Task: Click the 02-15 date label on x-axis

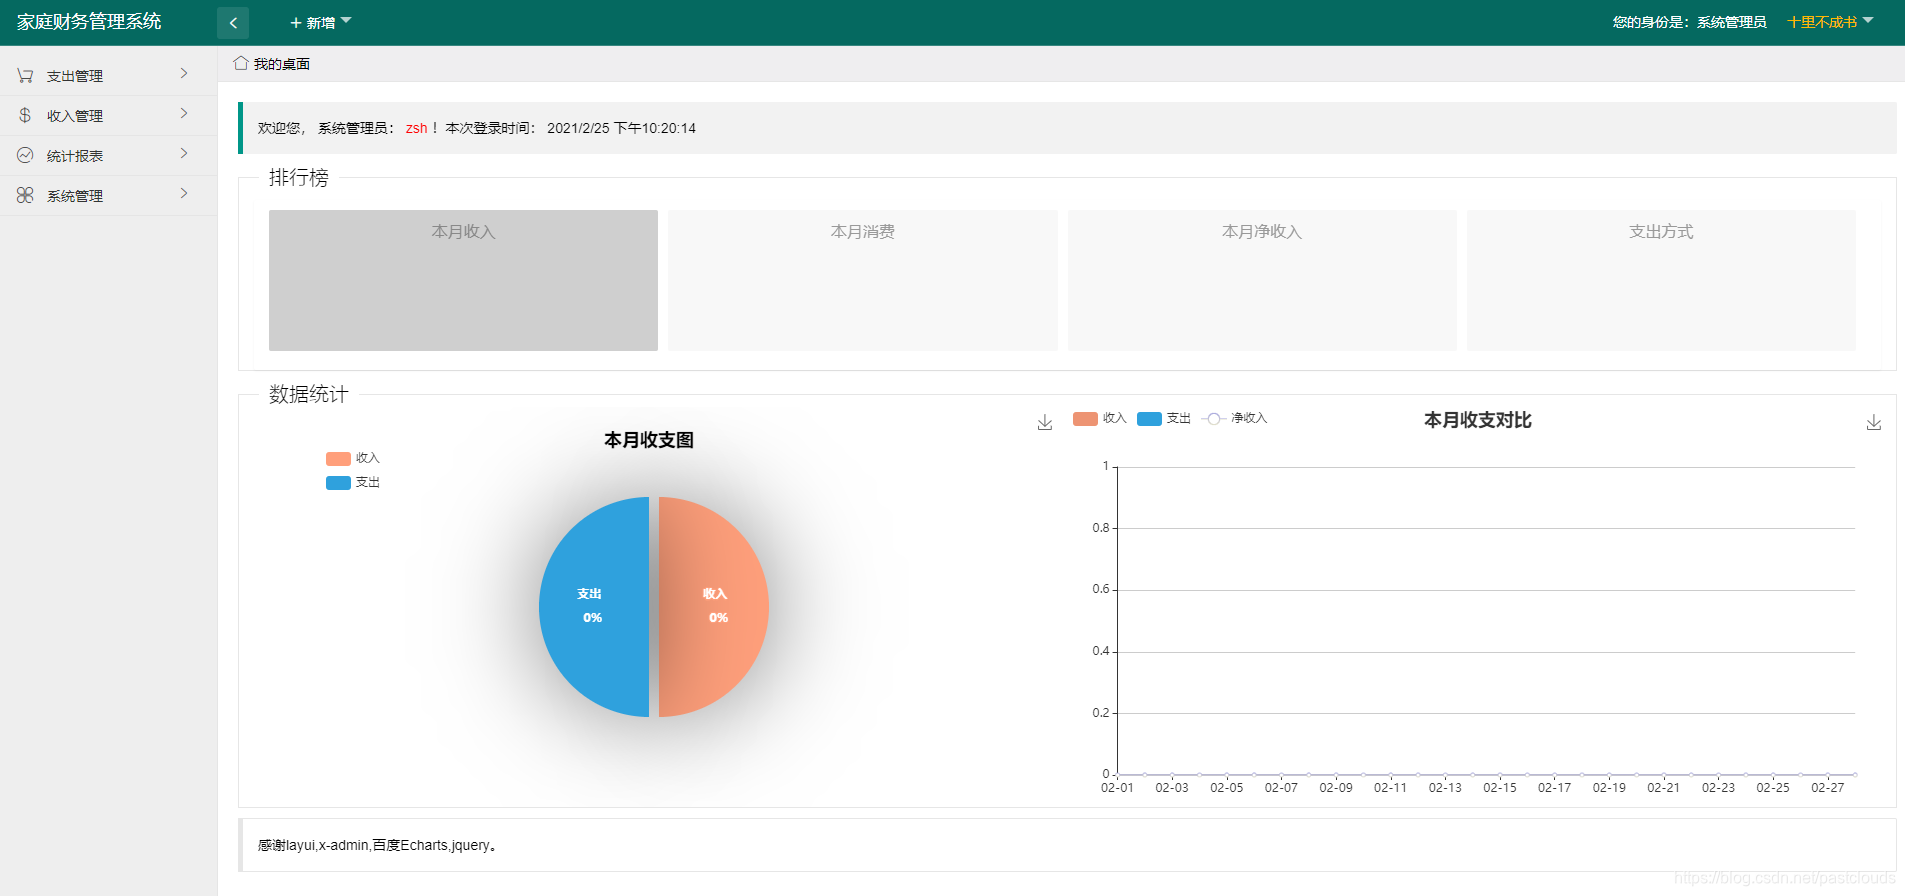Action: point(1499,788)
